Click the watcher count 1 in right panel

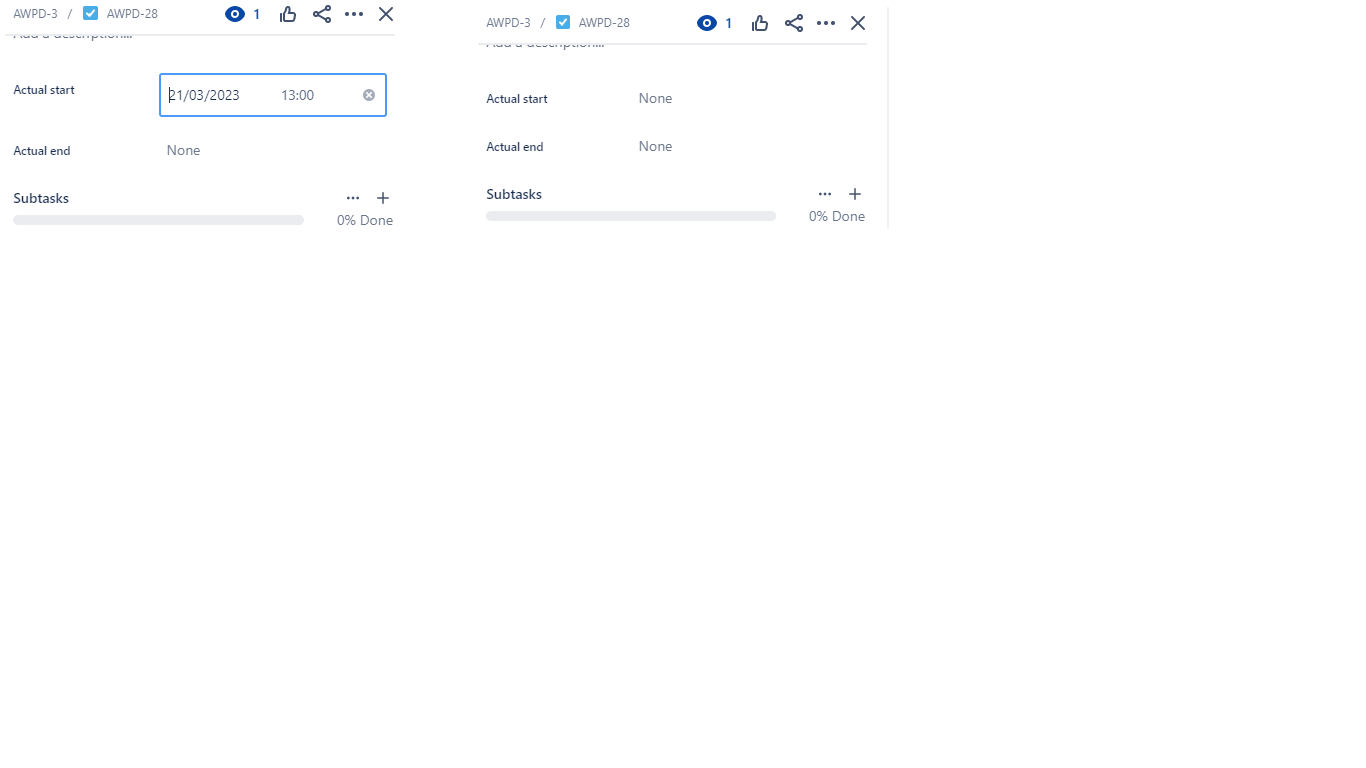point(729,23)
